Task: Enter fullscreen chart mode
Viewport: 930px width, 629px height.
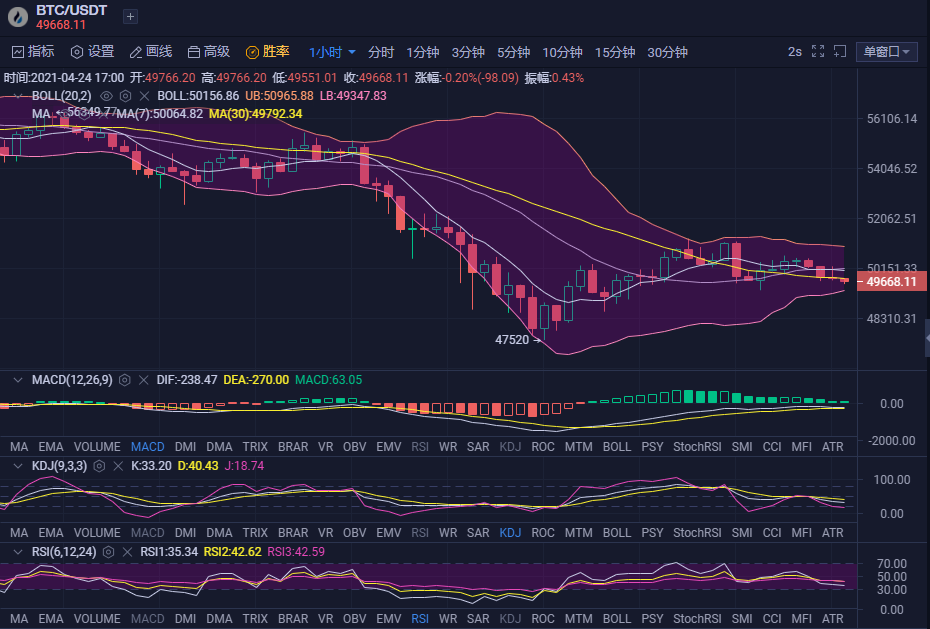Action: [818, 52]
